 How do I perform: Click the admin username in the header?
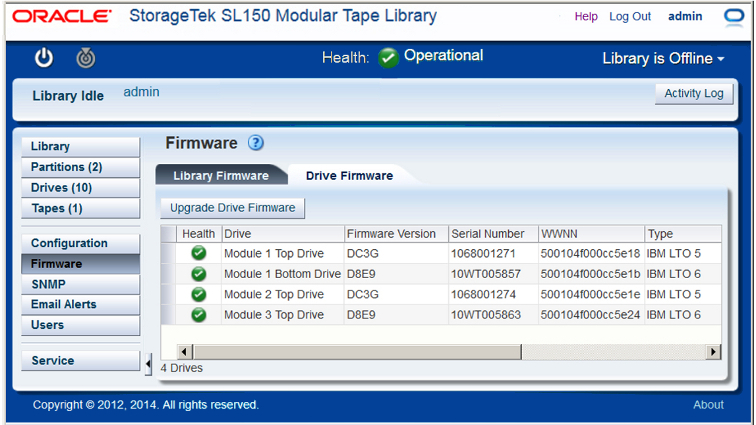click(x=685, y=16)
